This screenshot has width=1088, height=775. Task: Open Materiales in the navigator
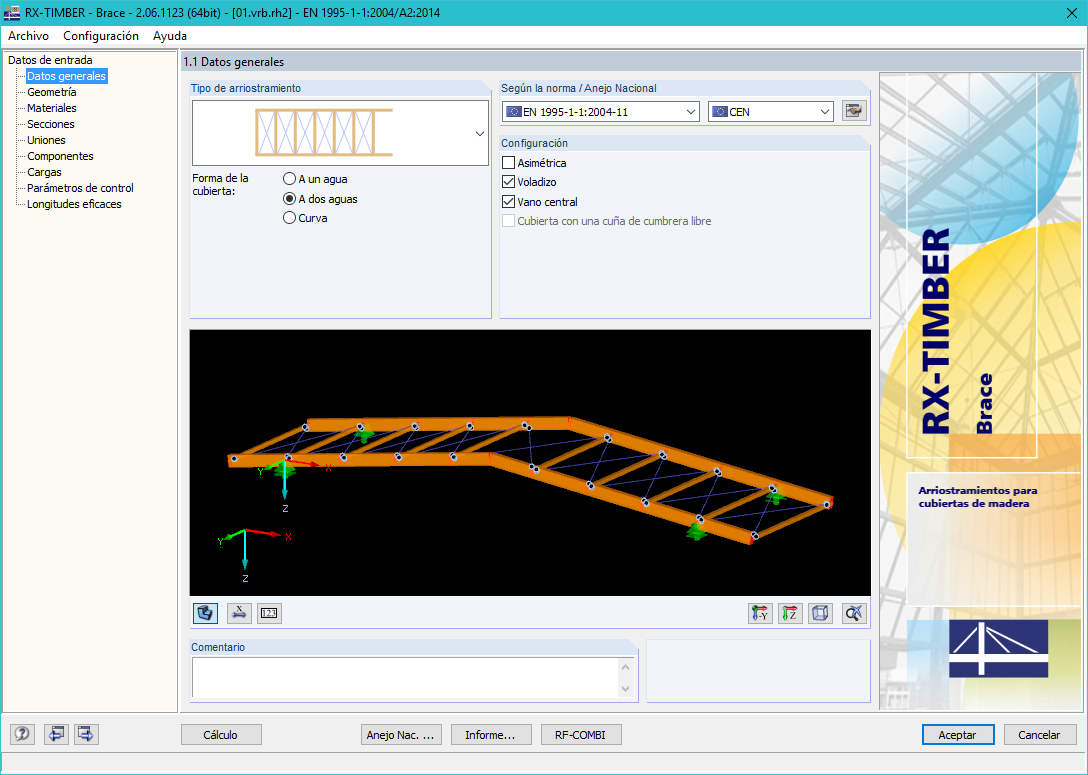(52, 108)
